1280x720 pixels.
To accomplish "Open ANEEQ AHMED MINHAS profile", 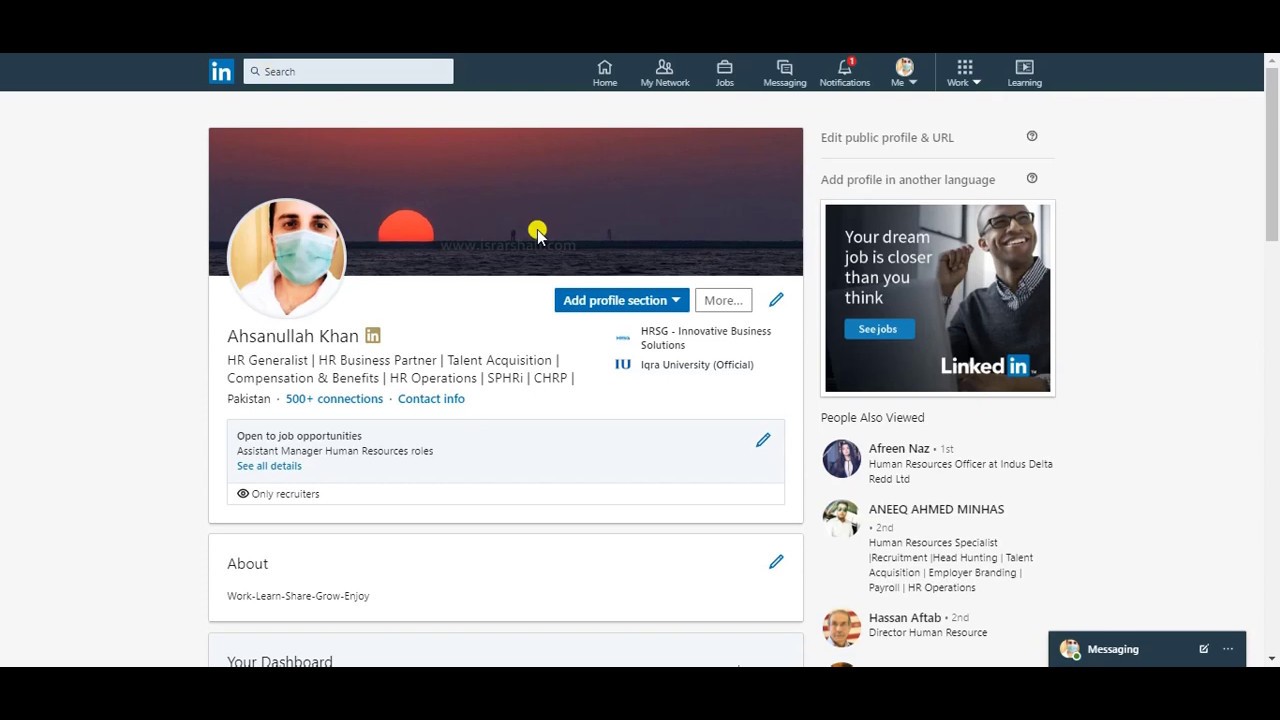I will (936, 509).
